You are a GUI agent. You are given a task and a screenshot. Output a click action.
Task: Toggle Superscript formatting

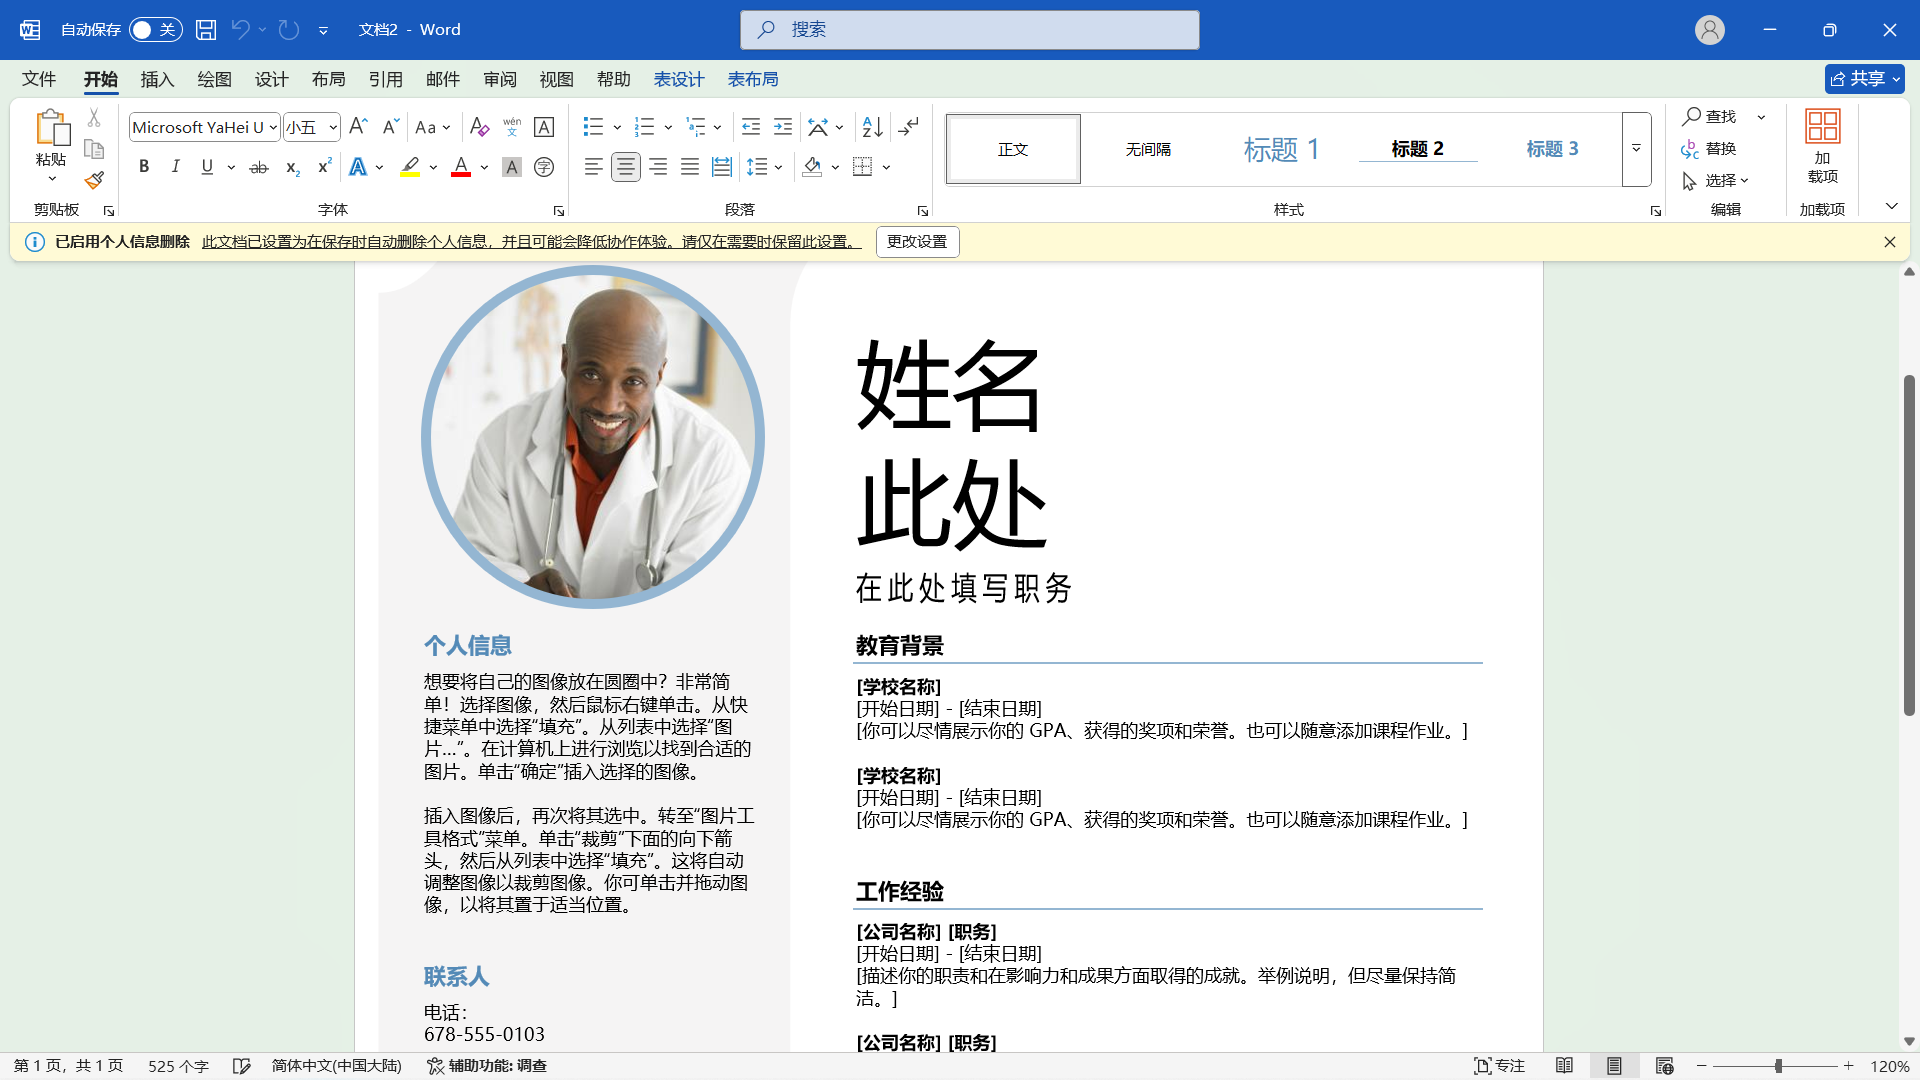324,167
